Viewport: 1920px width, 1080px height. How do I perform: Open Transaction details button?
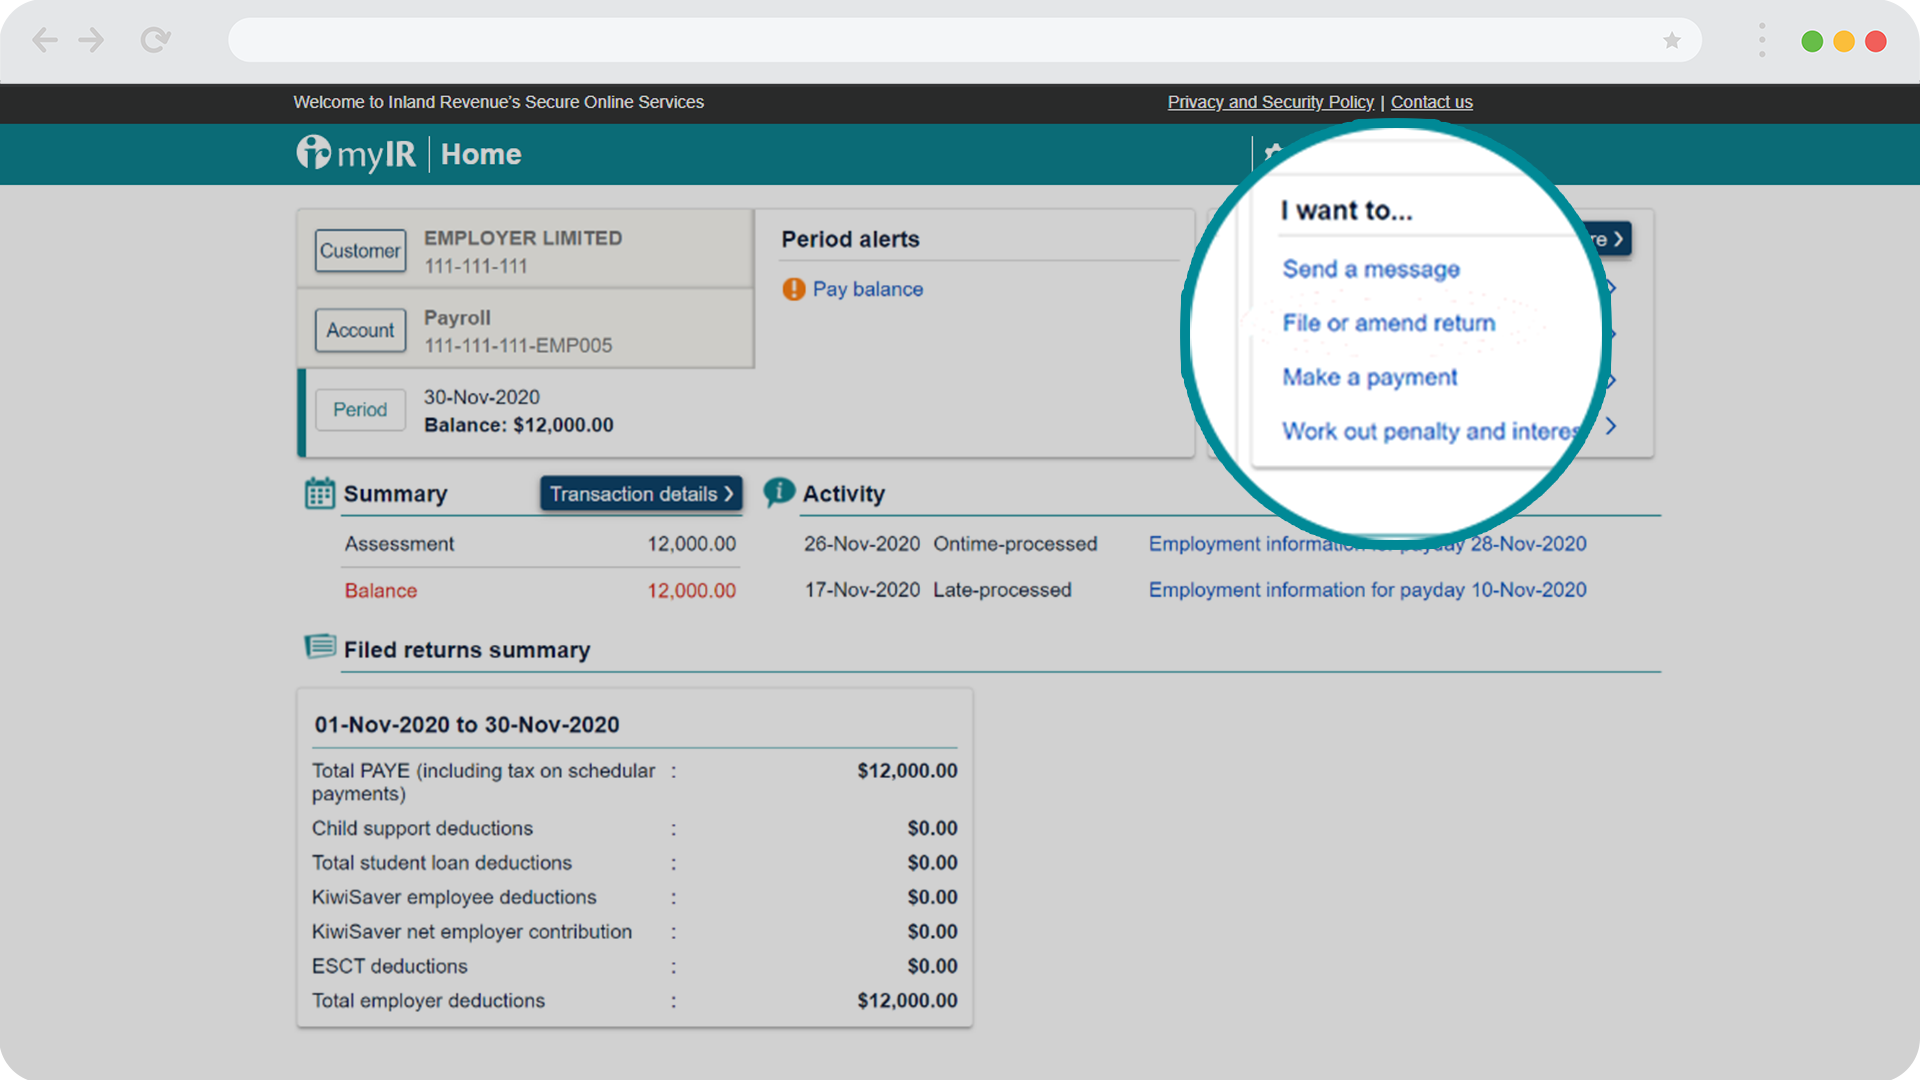point(641,494)
